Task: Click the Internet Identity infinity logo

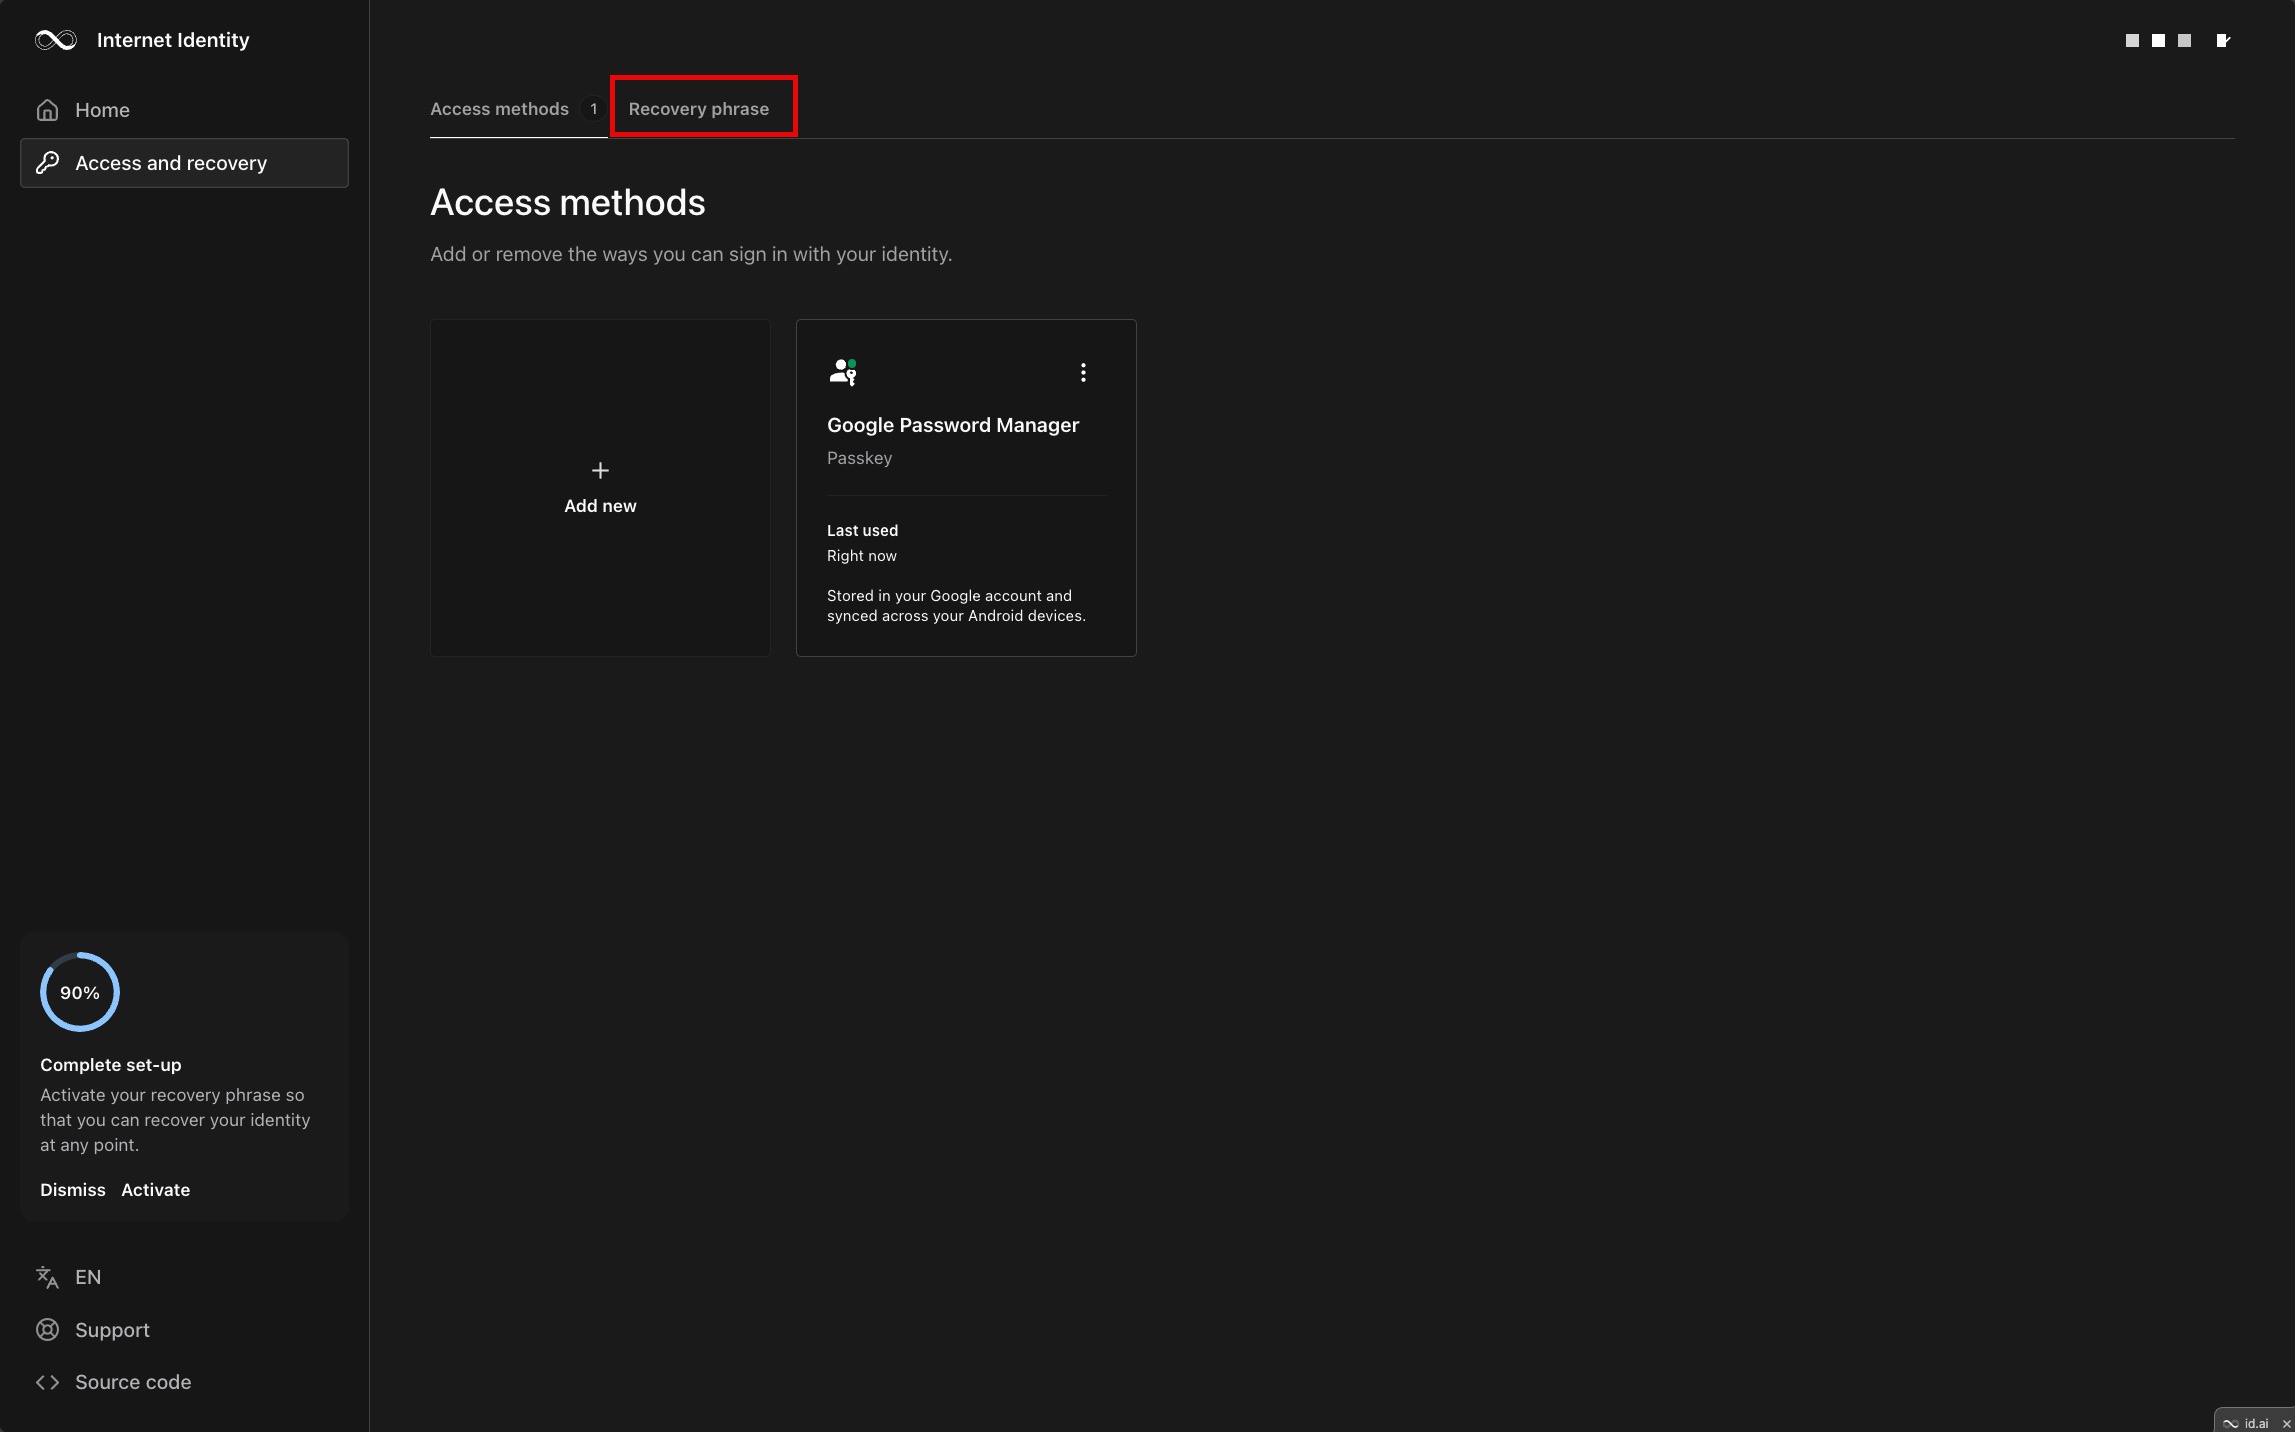Action: [x=56, y=40]
